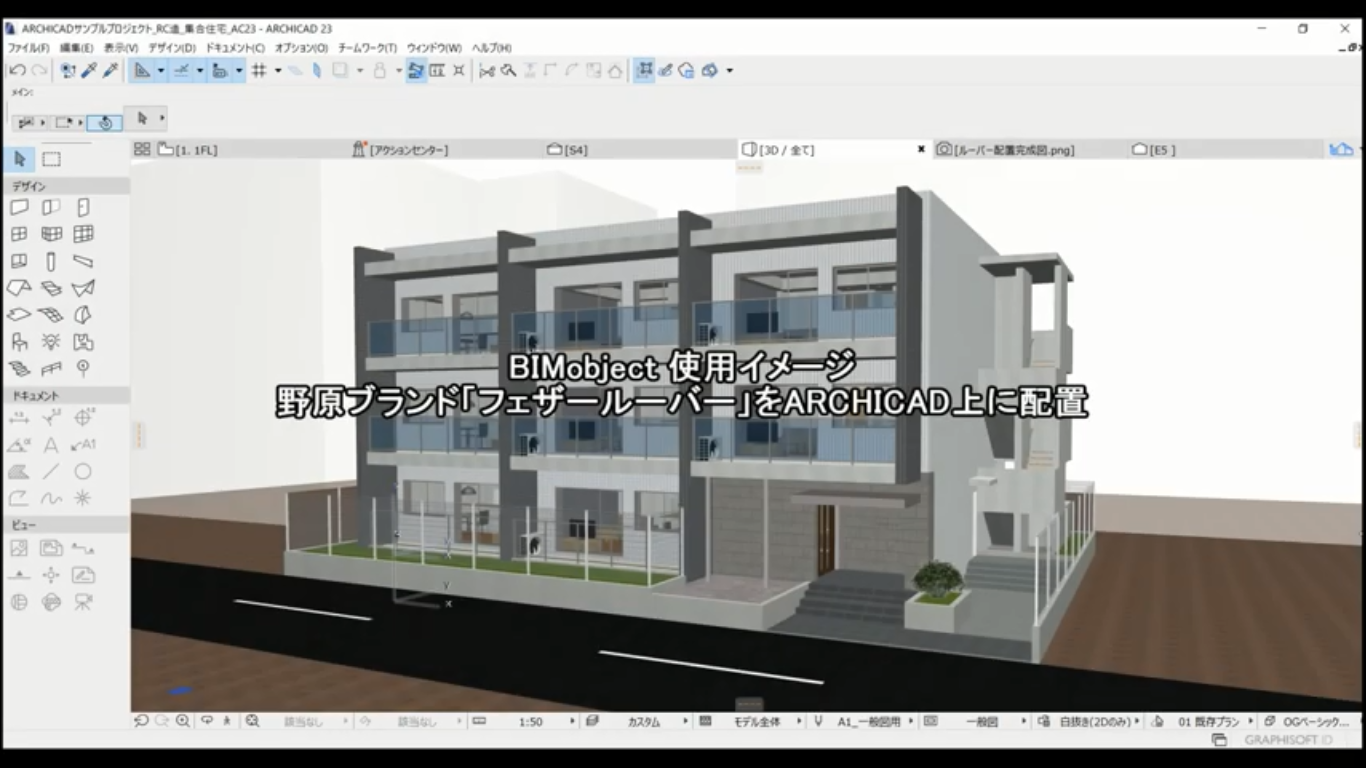Select the Arrow tool in the toolbox

19,159
